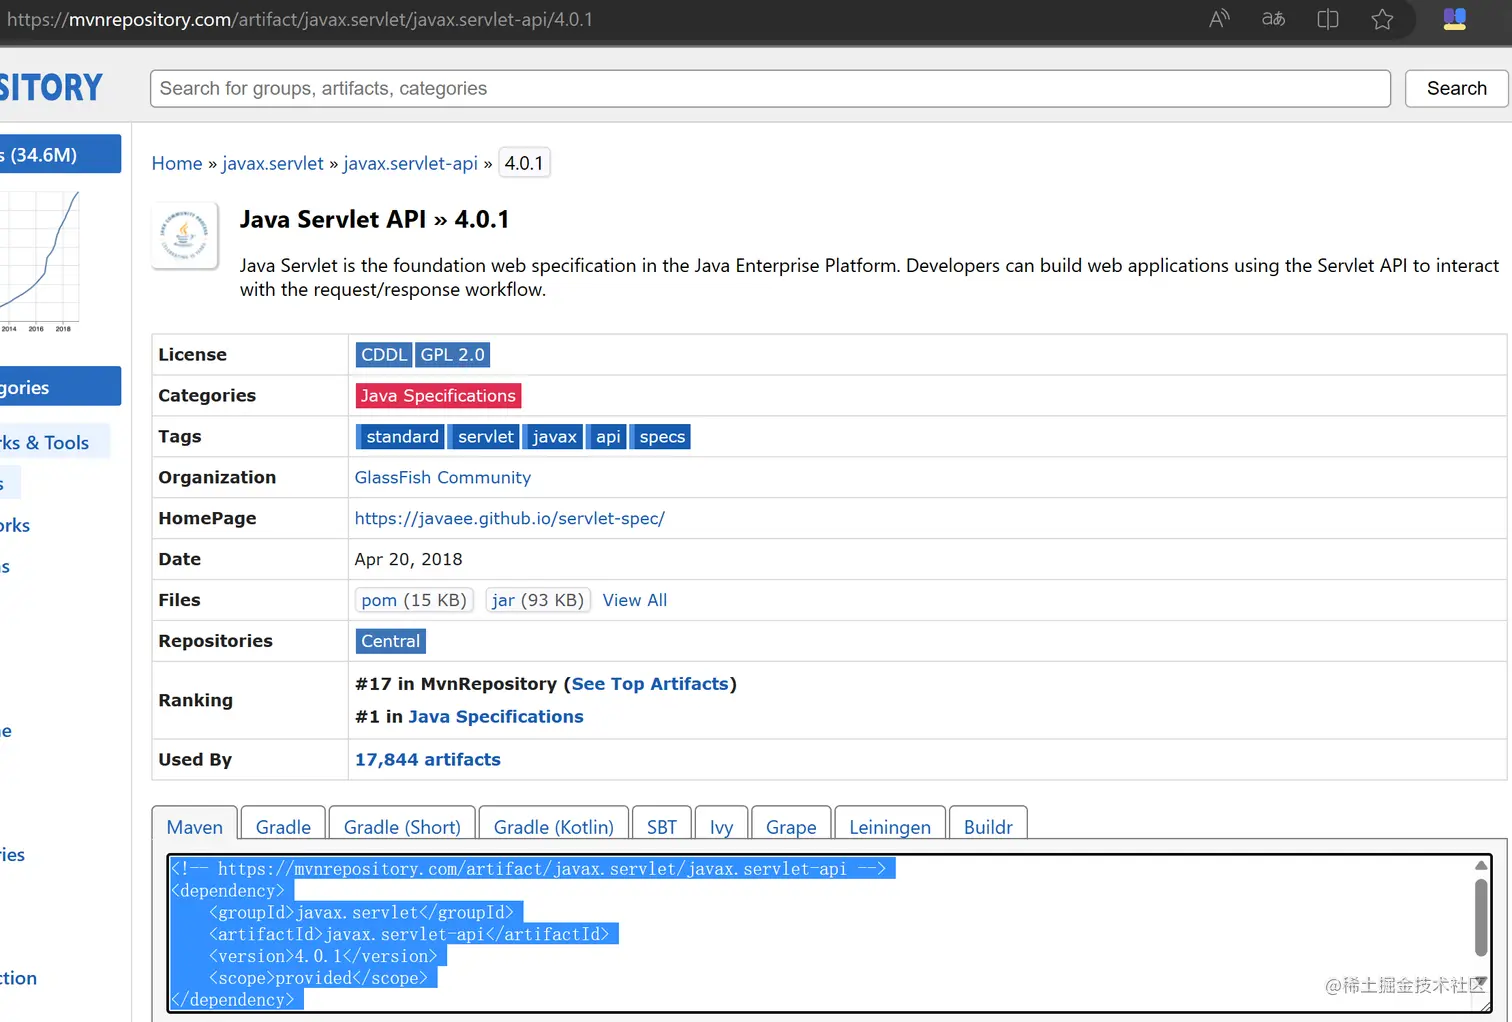Click the Search button

coord(1456,88)
